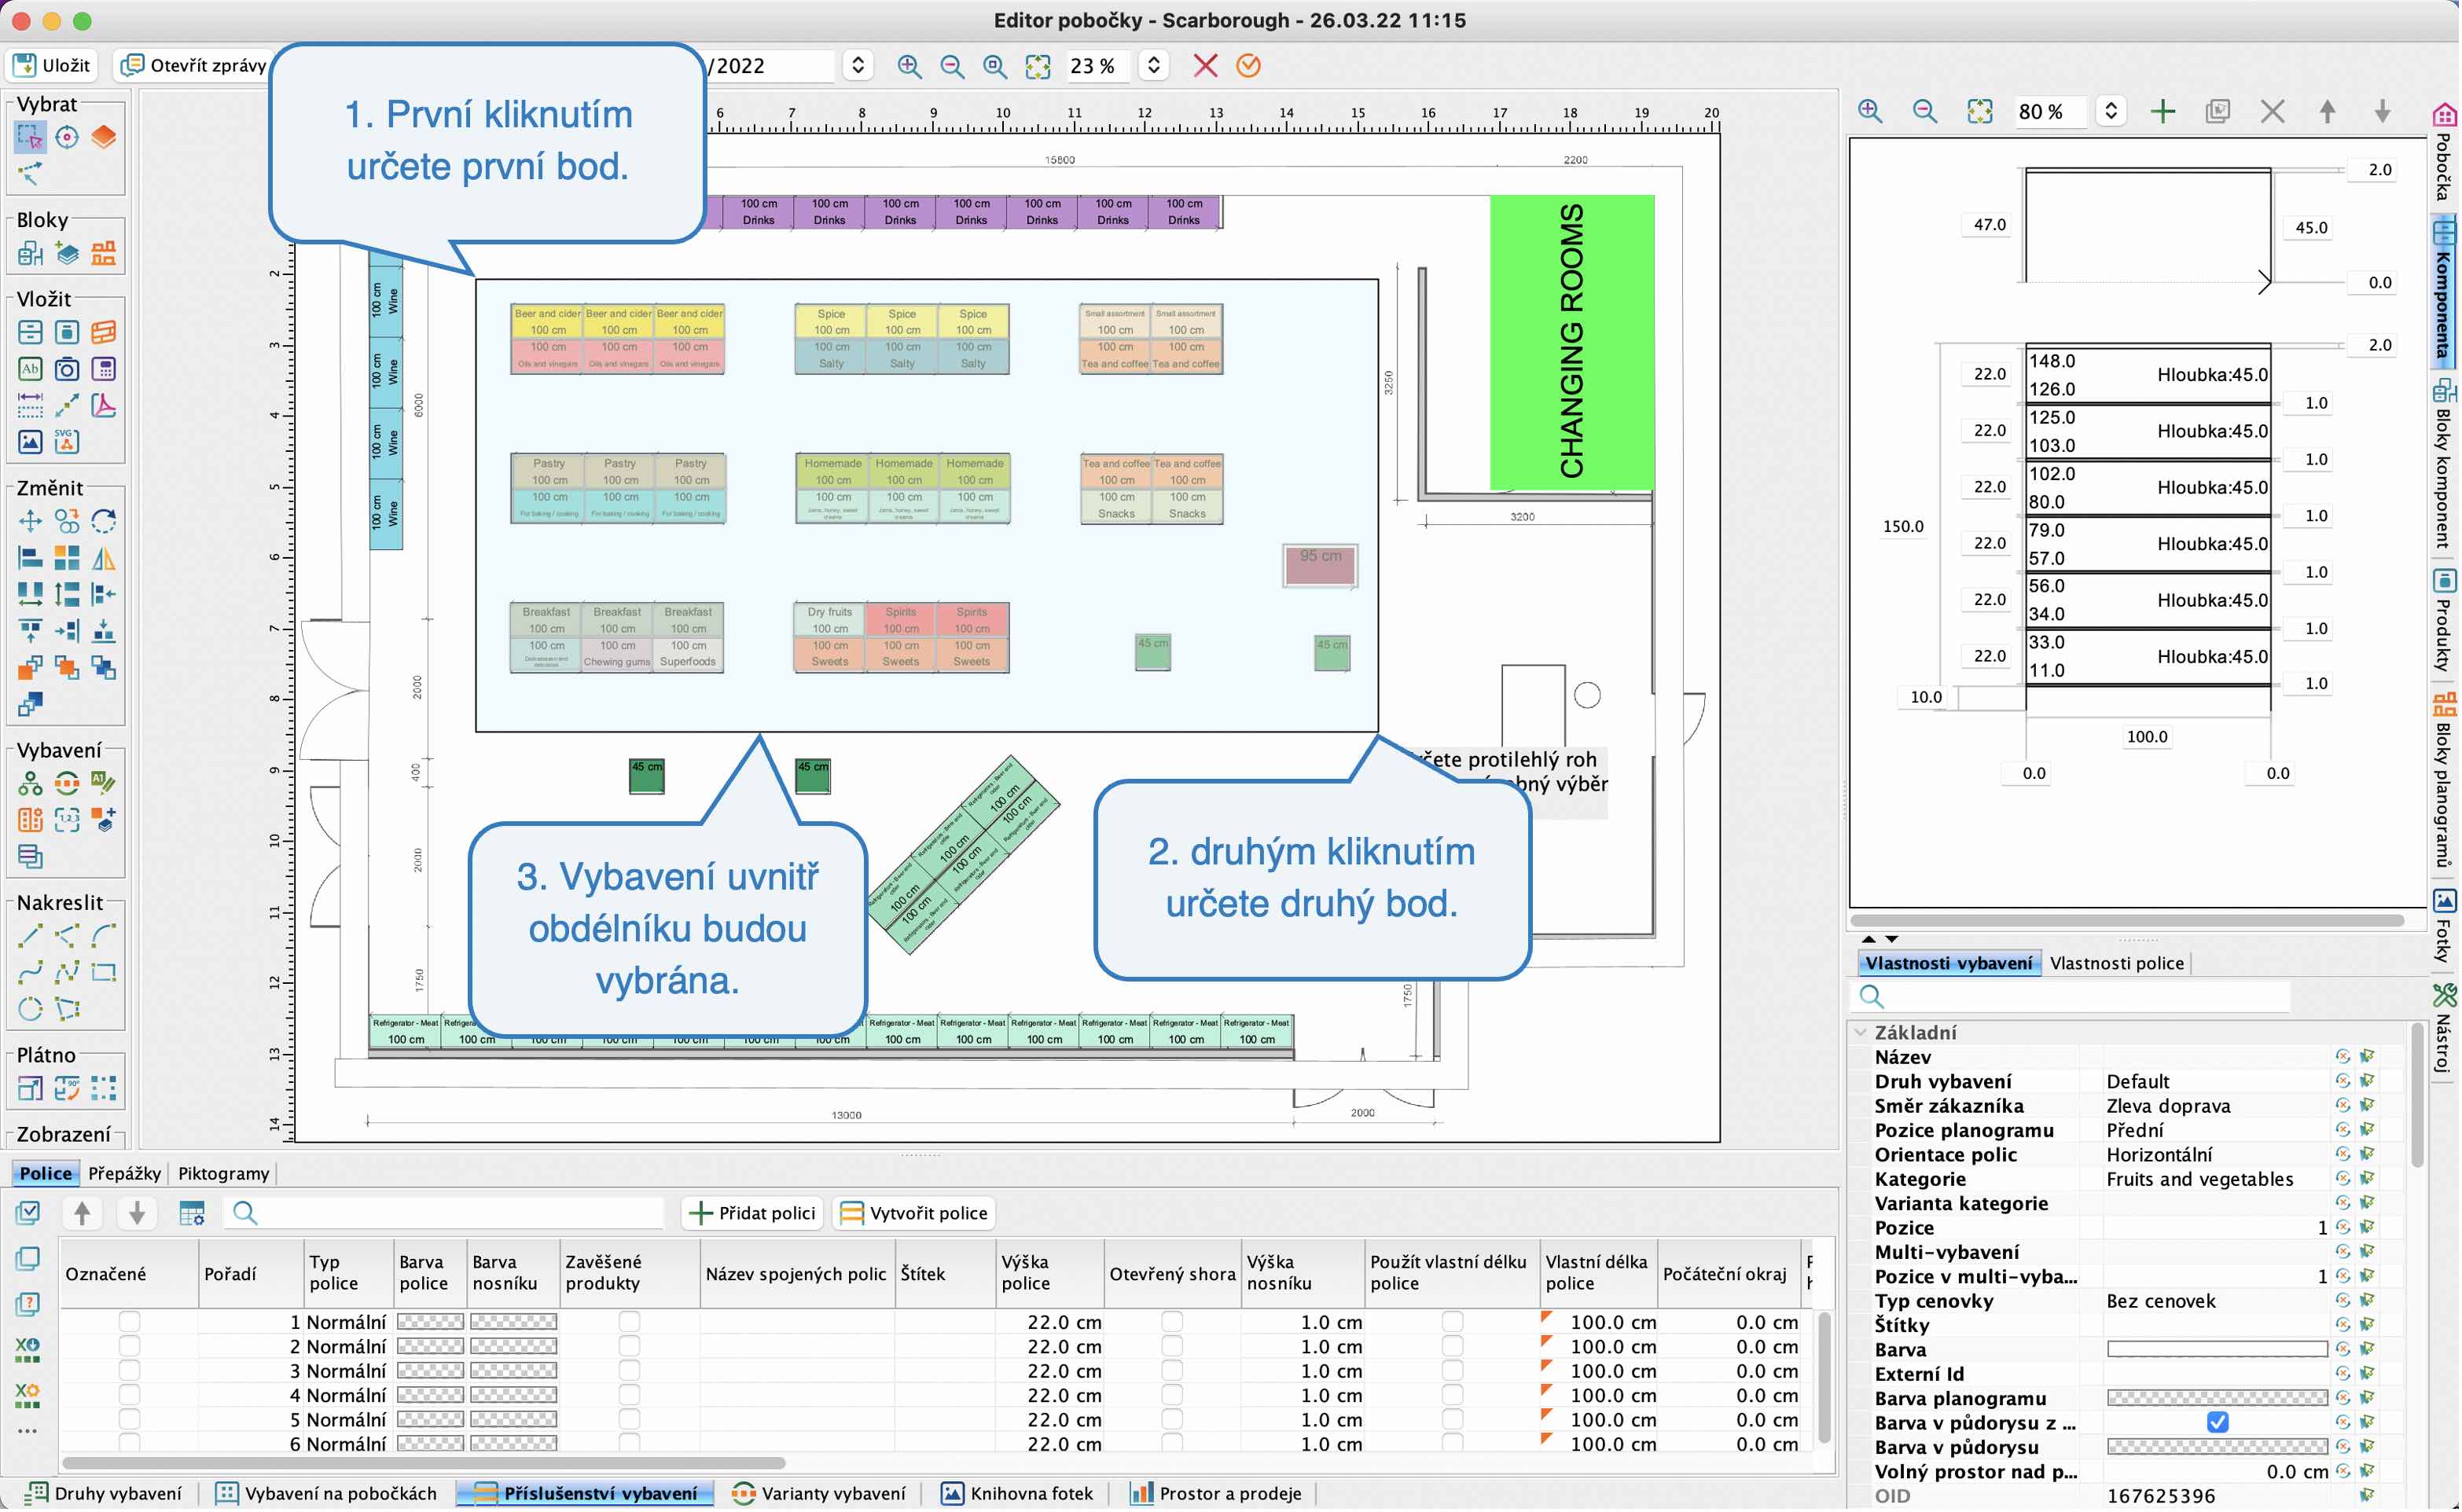Open Orientace polic value Horizontální
This screenshot has width=2462, height=1512.
coord(2162,1157)
